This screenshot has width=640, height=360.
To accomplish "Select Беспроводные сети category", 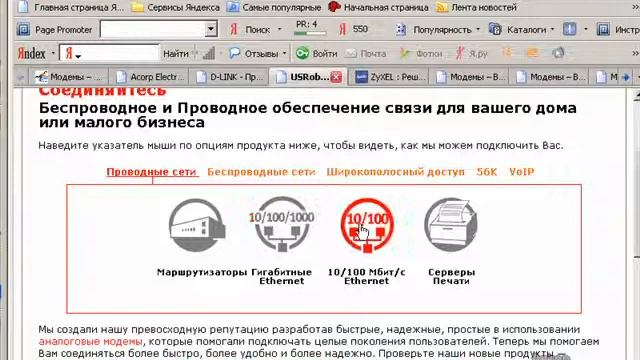I will coord(261,172).
